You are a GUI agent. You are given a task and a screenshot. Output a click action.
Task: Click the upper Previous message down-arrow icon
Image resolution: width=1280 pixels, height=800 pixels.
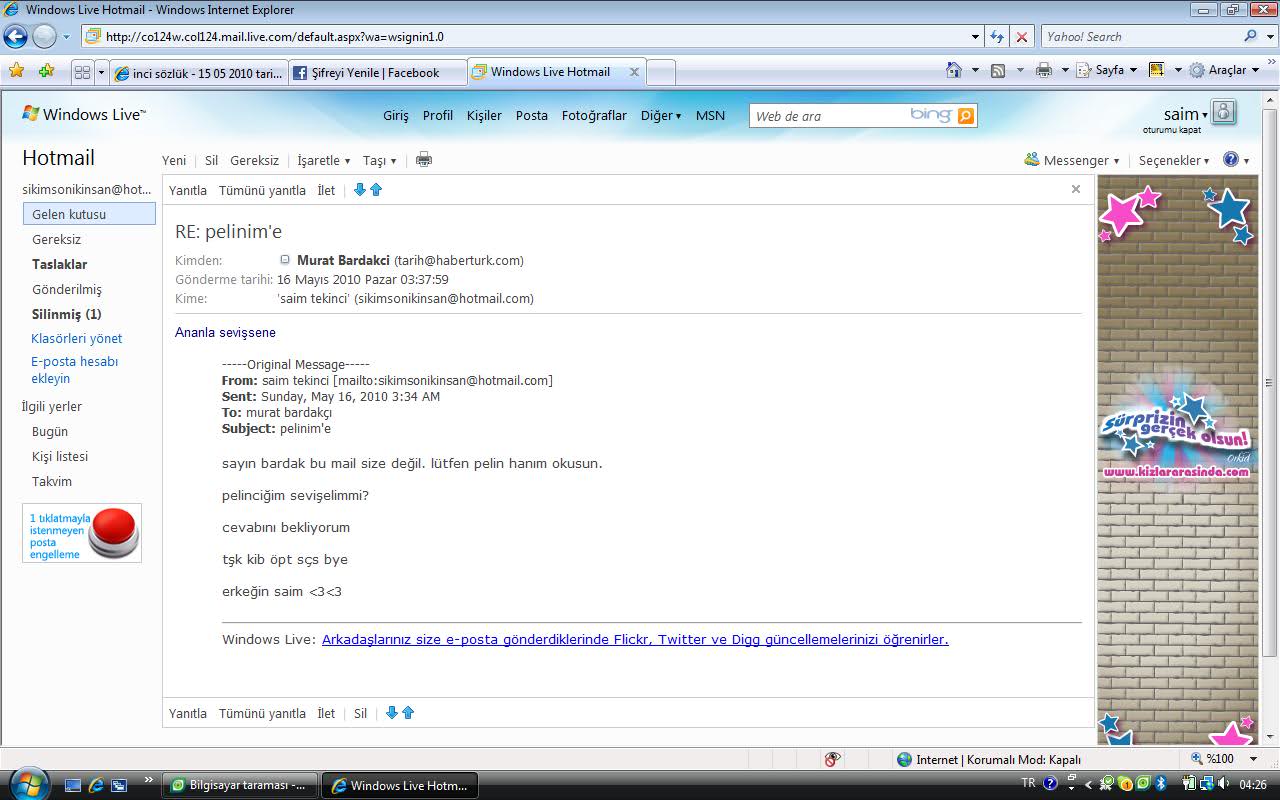[x=360, y=190]
